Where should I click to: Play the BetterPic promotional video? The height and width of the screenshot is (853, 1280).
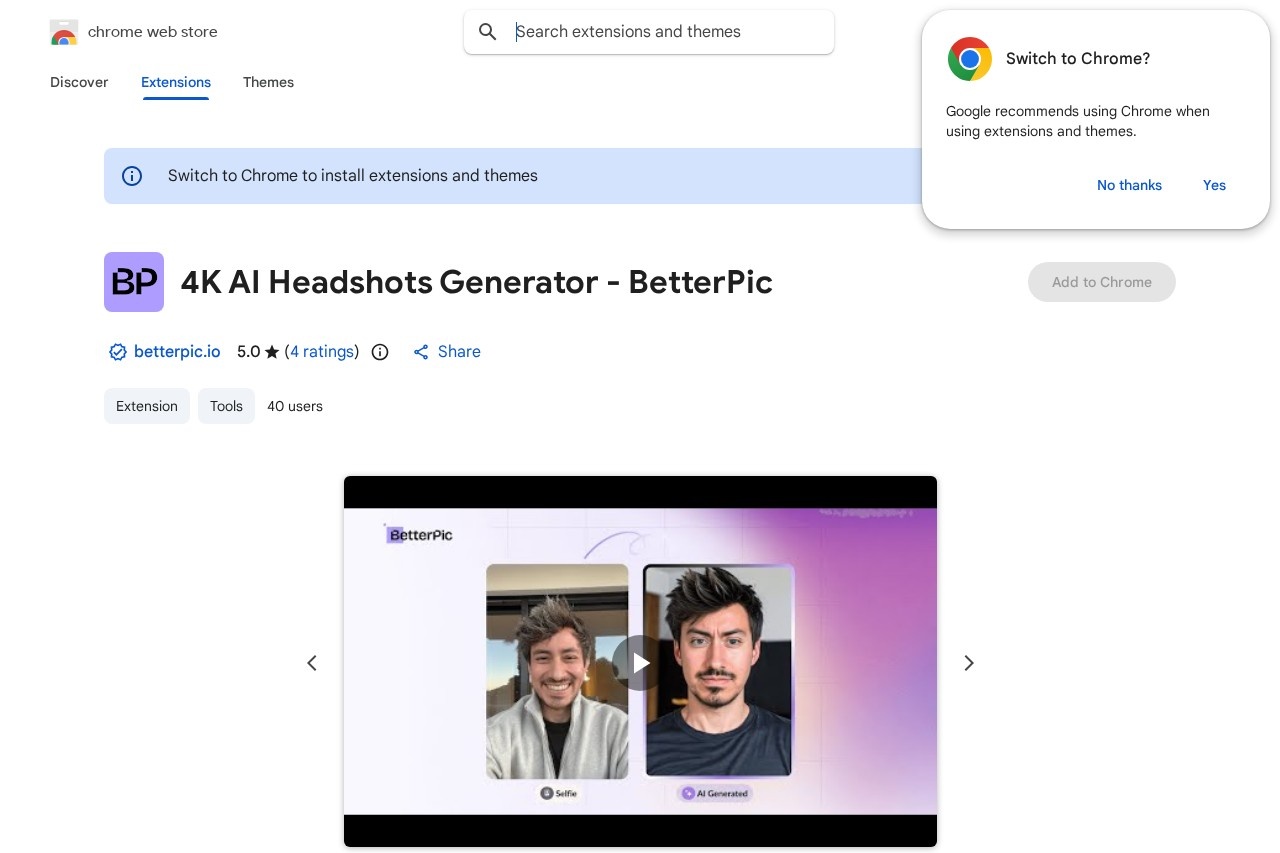[x=640, y=663]
